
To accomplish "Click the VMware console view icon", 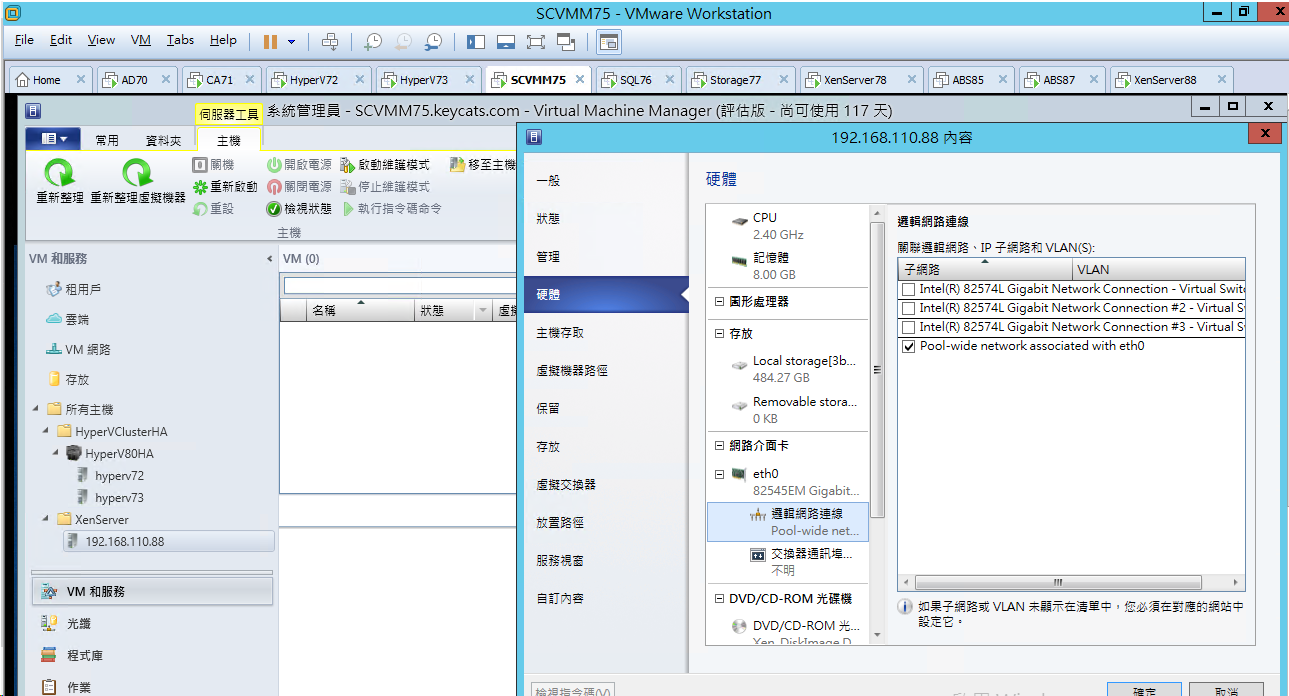I will [609, 42].
